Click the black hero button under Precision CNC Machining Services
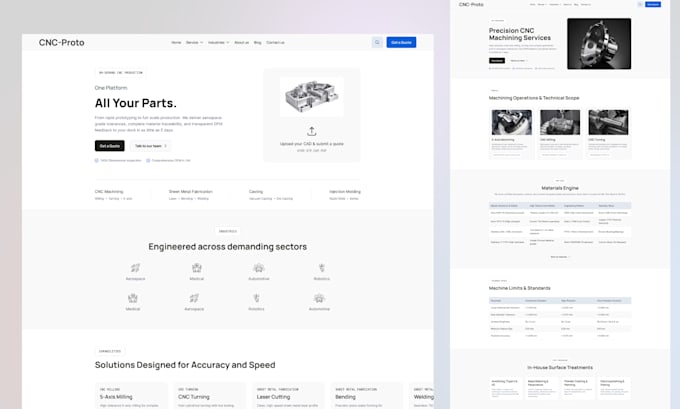Image resolution: width=680 pixels, height=409 pixels. pos(497,61)
